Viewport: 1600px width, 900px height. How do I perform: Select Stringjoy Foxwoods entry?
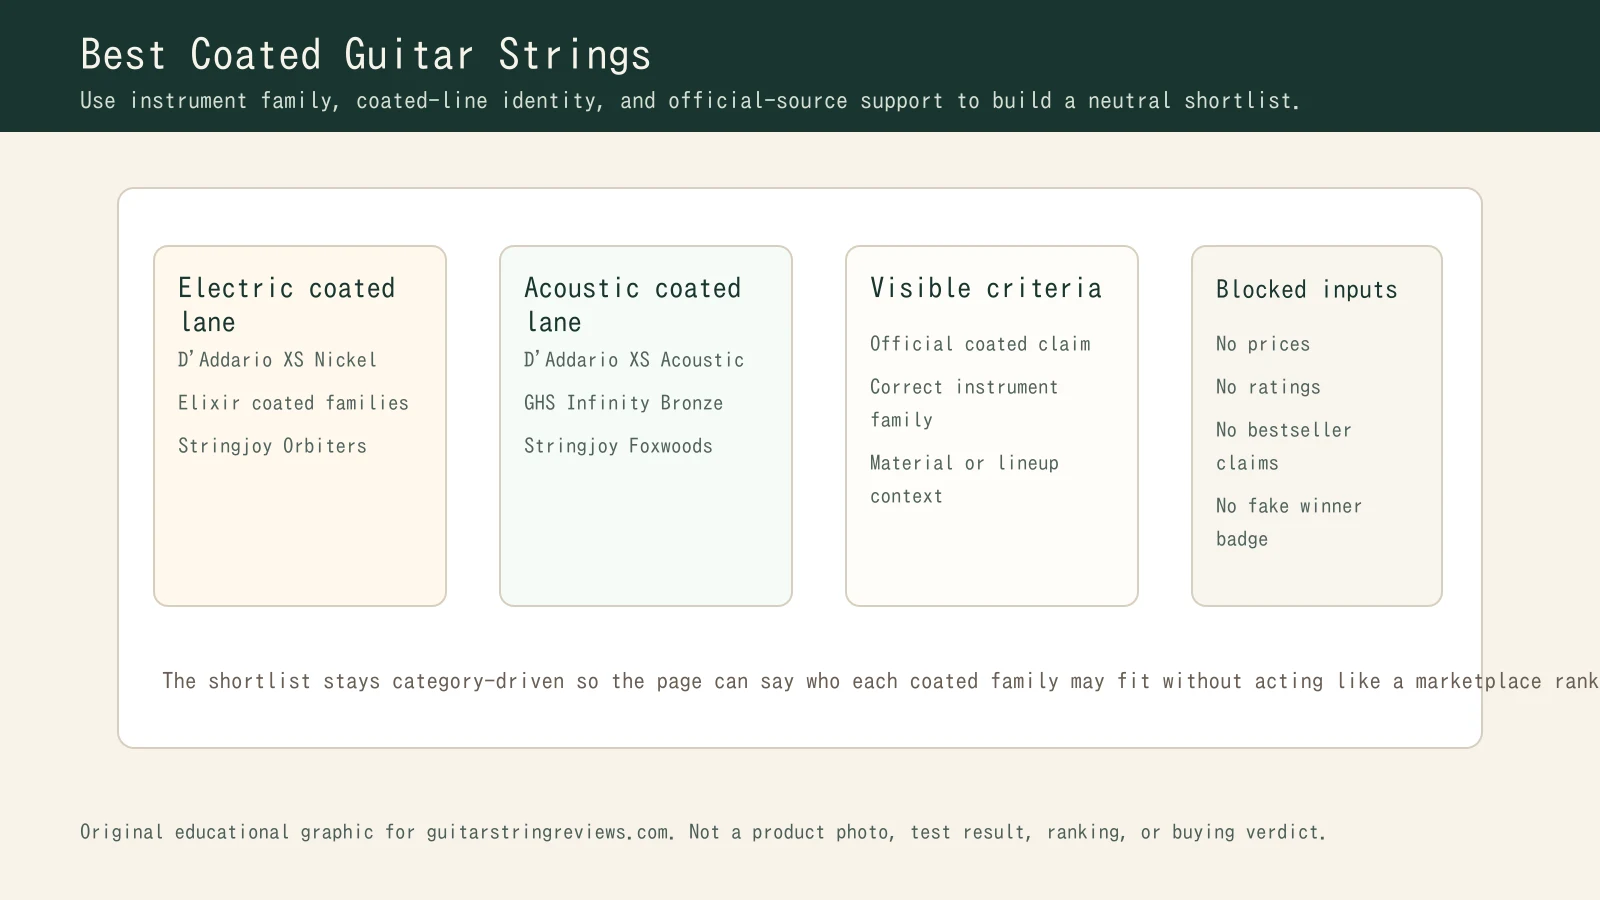click(618, 446)
